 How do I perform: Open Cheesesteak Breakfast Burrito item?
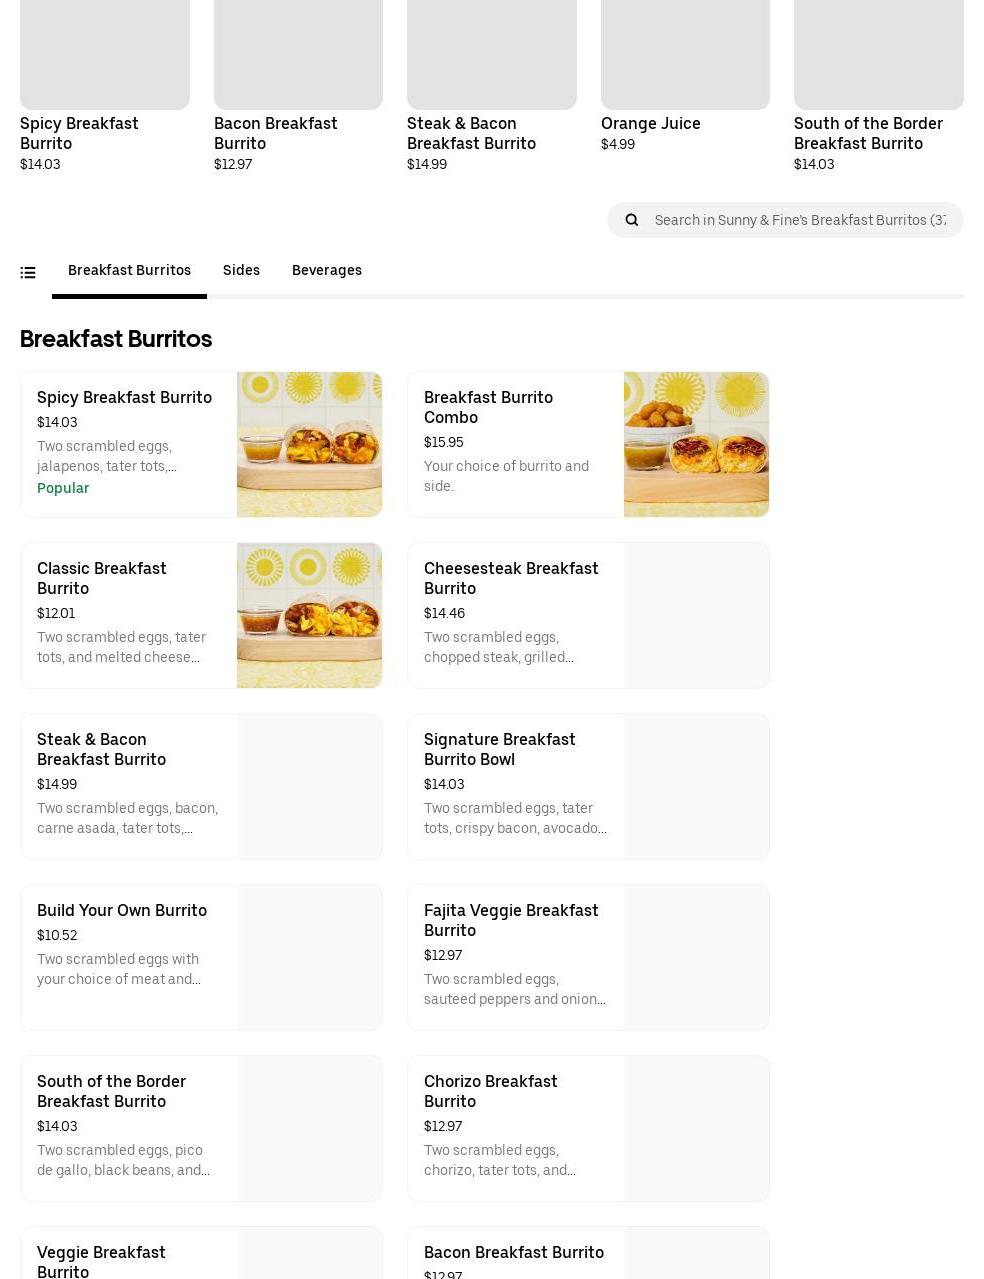[511, 578]
